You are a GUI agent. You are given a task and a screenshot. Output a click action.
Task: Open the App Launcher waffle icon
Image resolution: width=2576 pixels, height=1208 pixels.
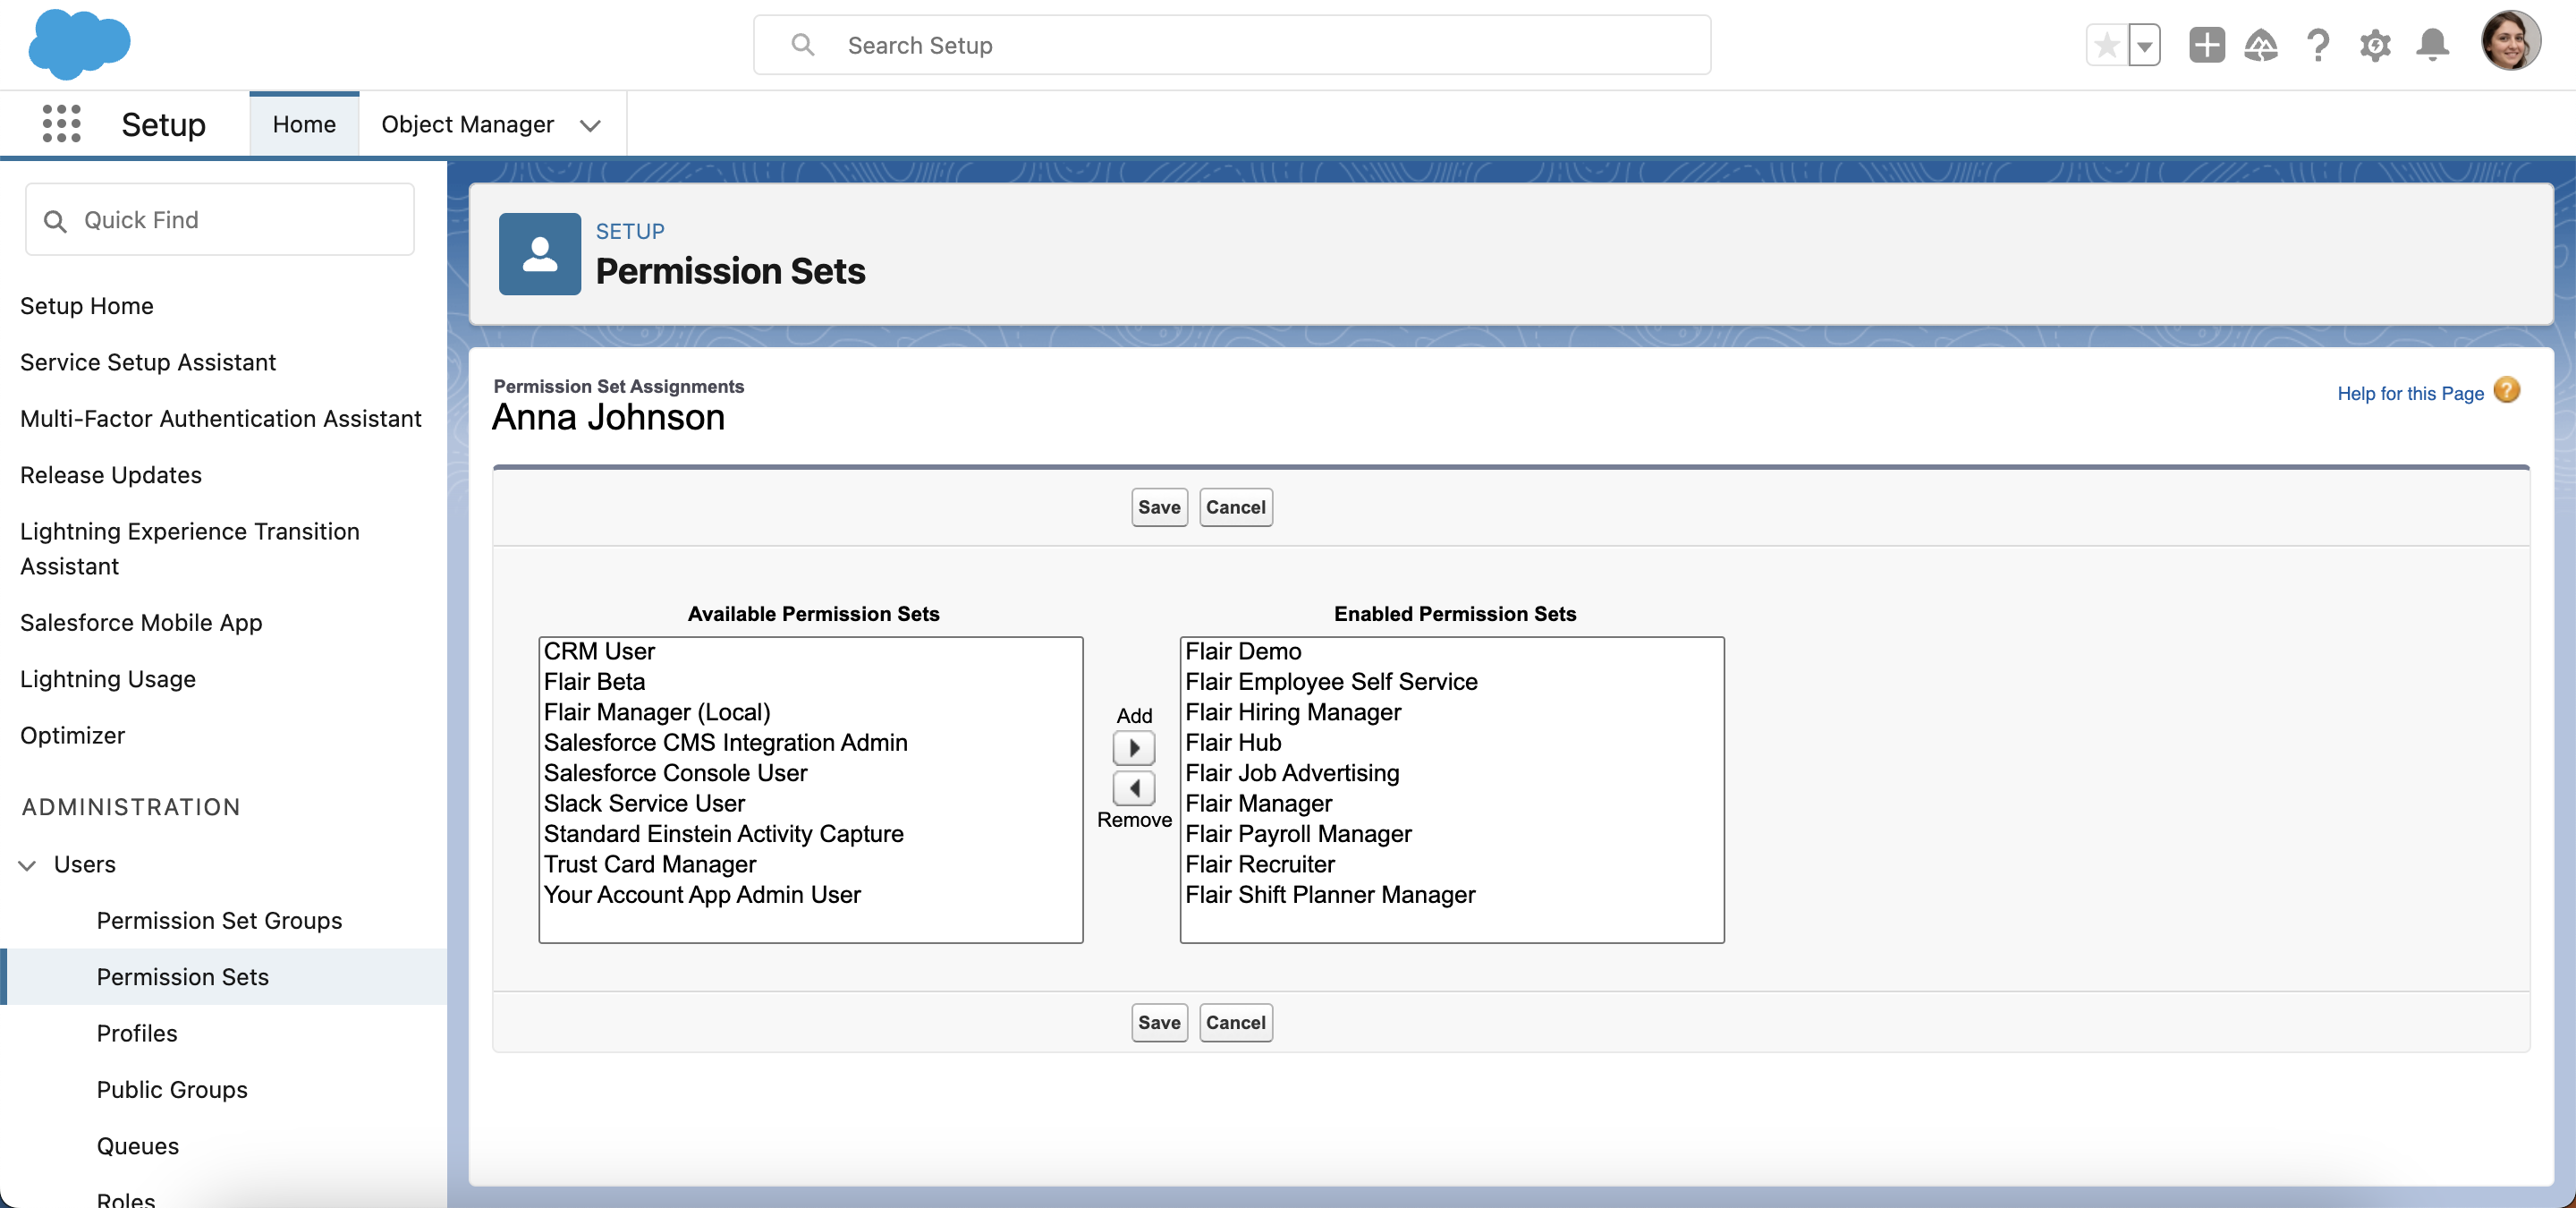click(x=62, y=124)
